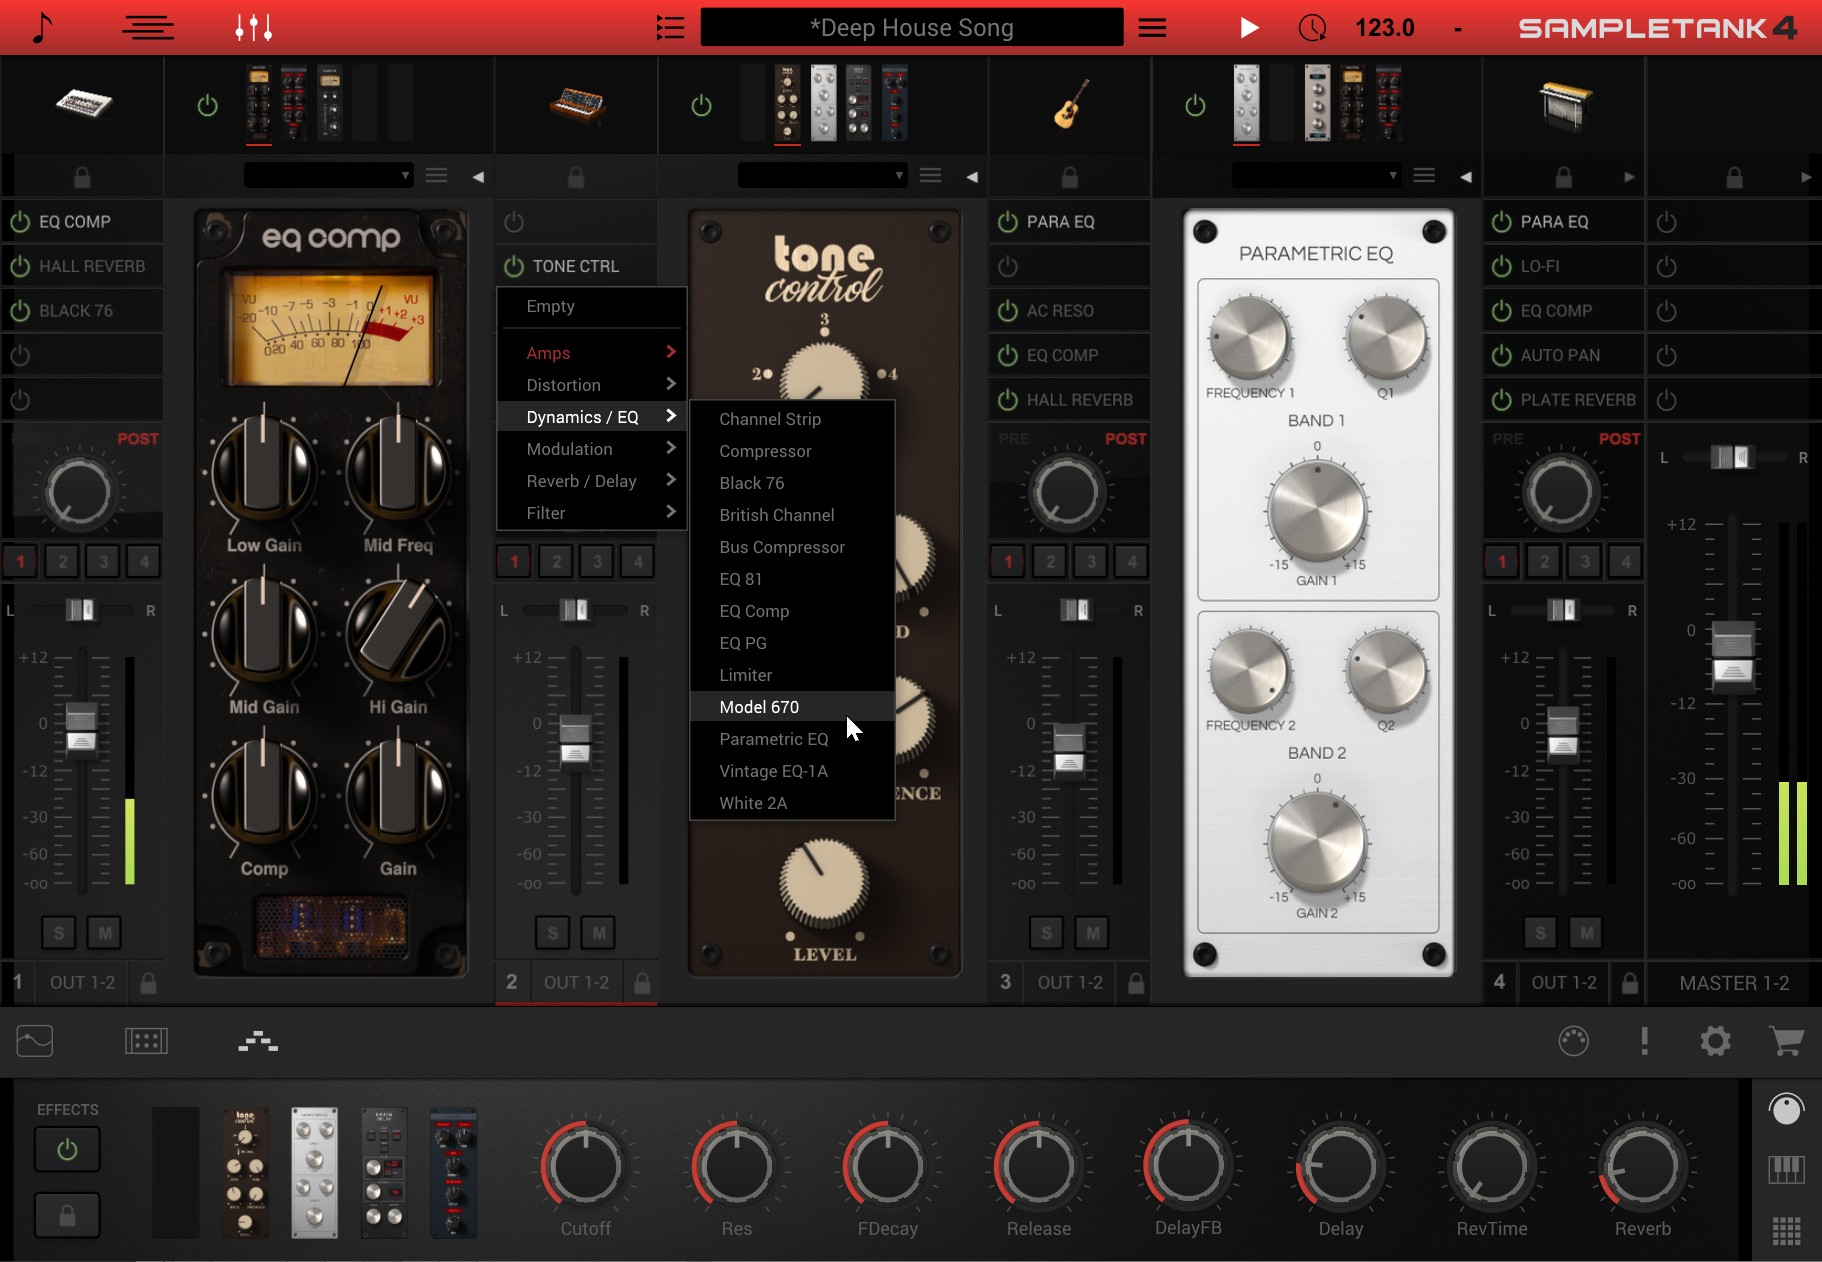The width and height of the screenshot is (1822, 1262).
Task: Mute channel 1 with M button
Action: [x=105, y=933]
